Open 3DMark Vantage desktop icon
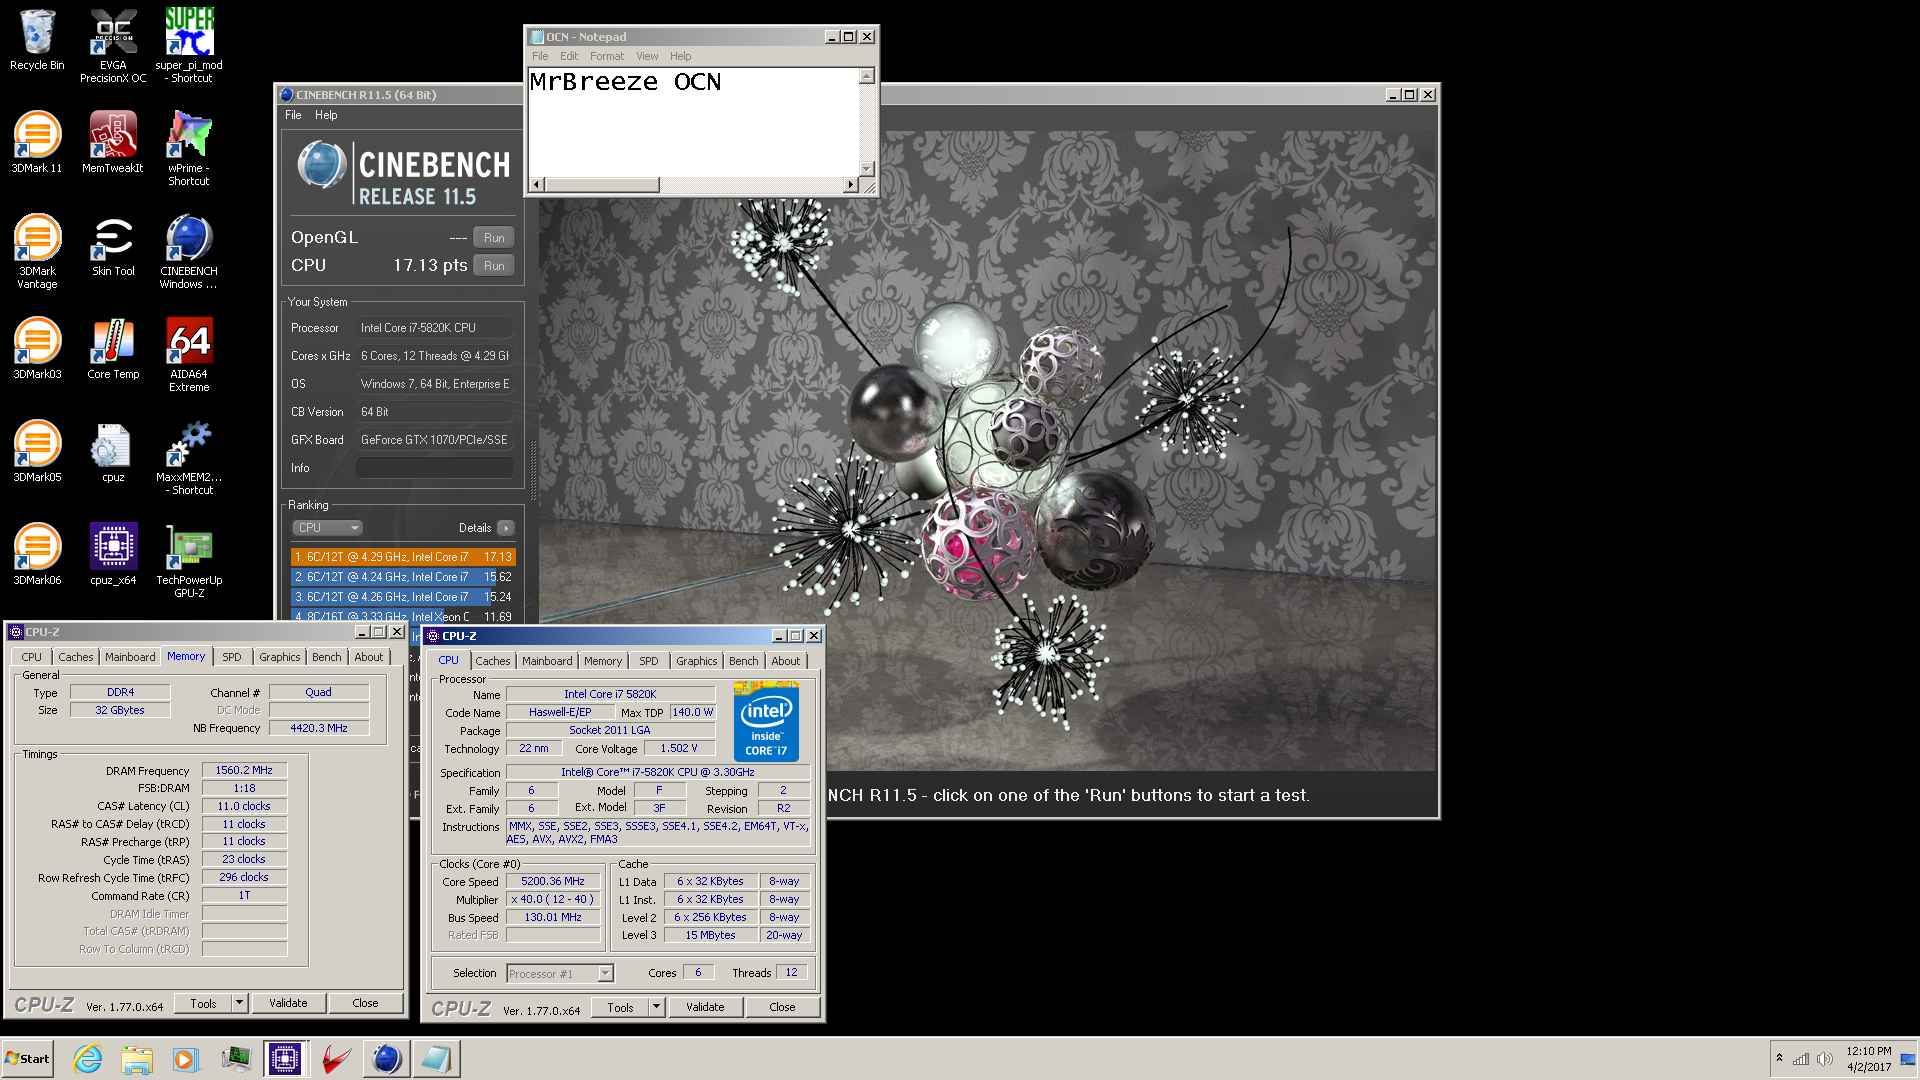The height and width of the screenshot is (1080, 1920). click(37, 252)
